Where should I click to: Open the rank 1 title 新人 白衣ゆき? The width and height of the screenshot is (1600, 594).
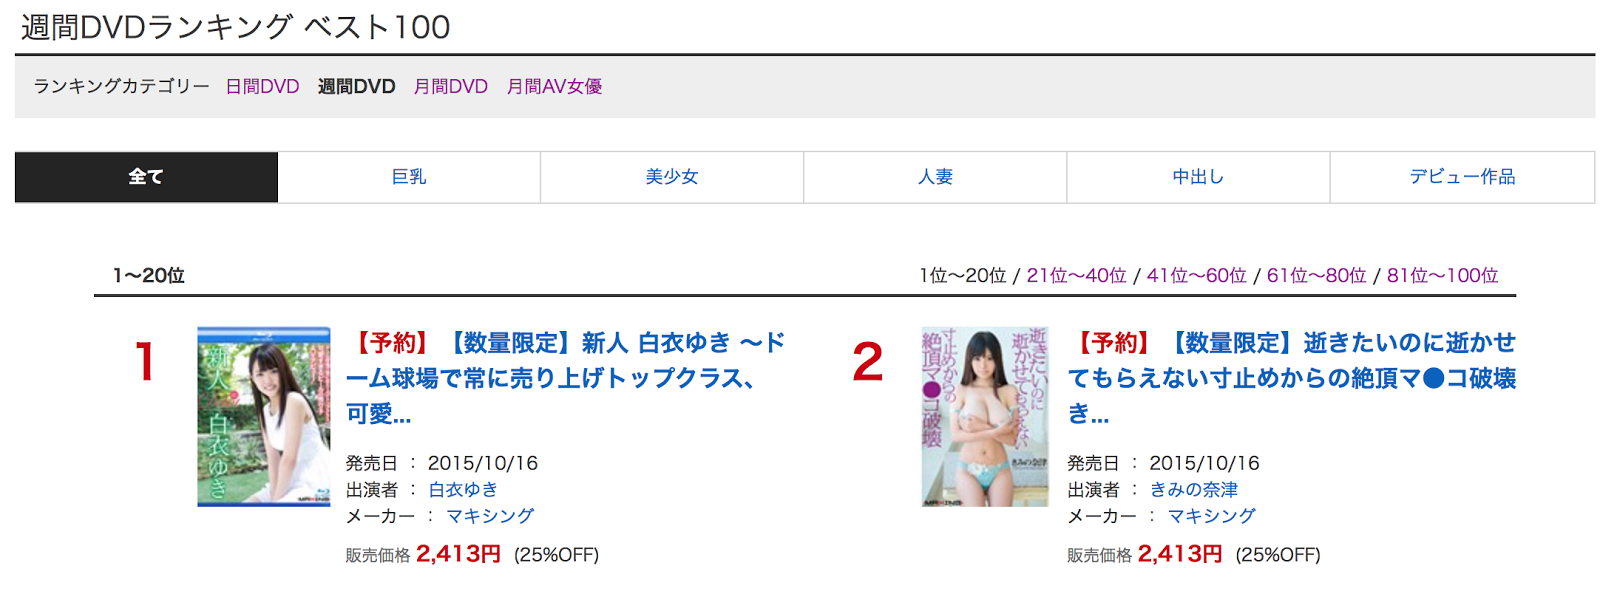[566, 378]
